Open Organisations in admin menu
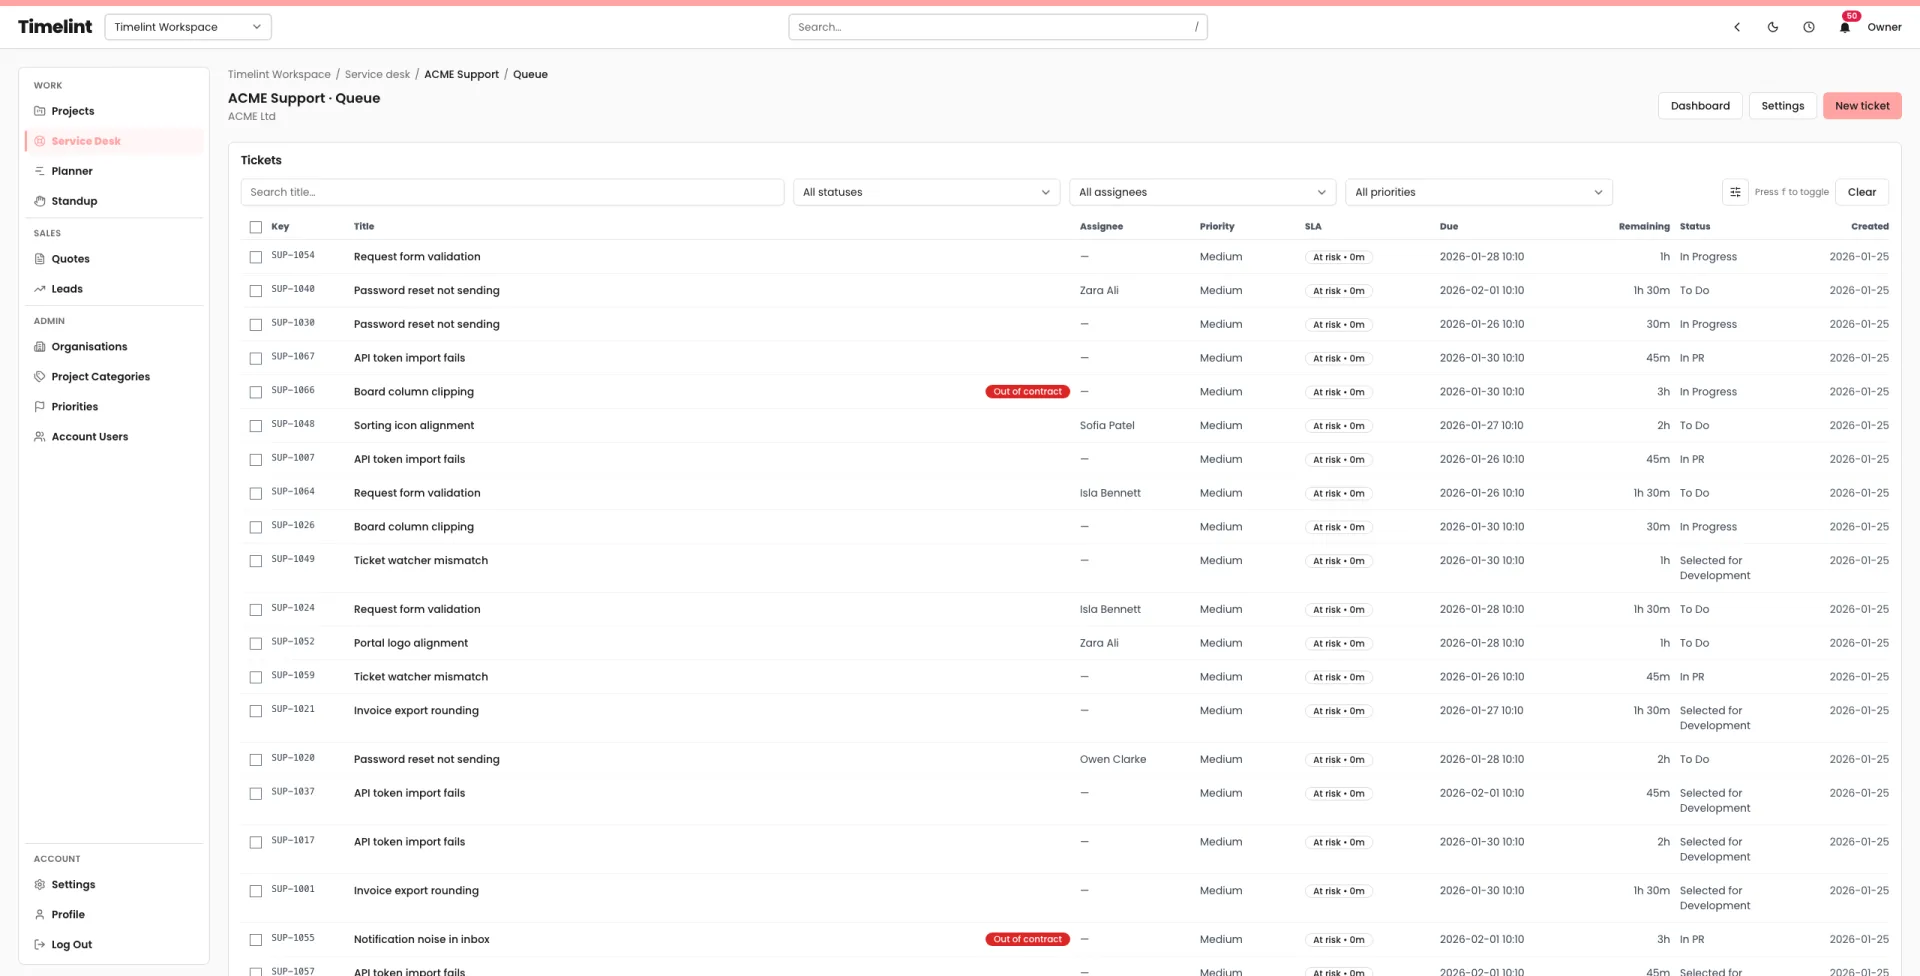This screenshot has height=976, width=1920. (x=89, y=347)
